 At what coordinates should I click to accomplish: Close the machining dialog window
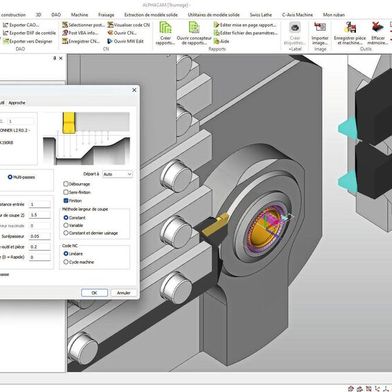[x=134, y=90]
